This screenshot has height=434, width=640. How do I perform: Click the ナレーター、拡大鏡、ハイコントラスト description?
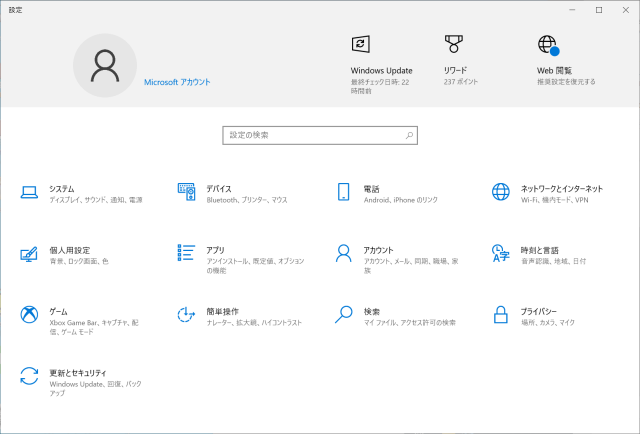254,323
